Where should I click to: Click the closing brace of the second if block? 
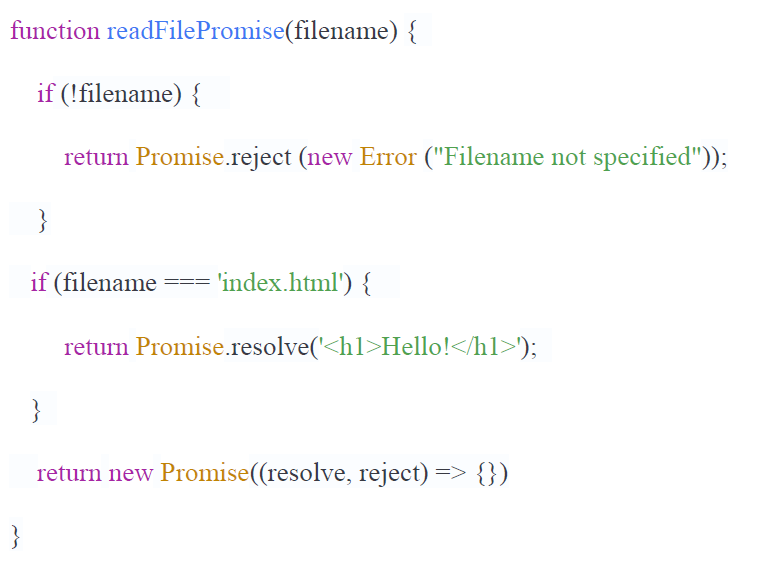[36, 410]
